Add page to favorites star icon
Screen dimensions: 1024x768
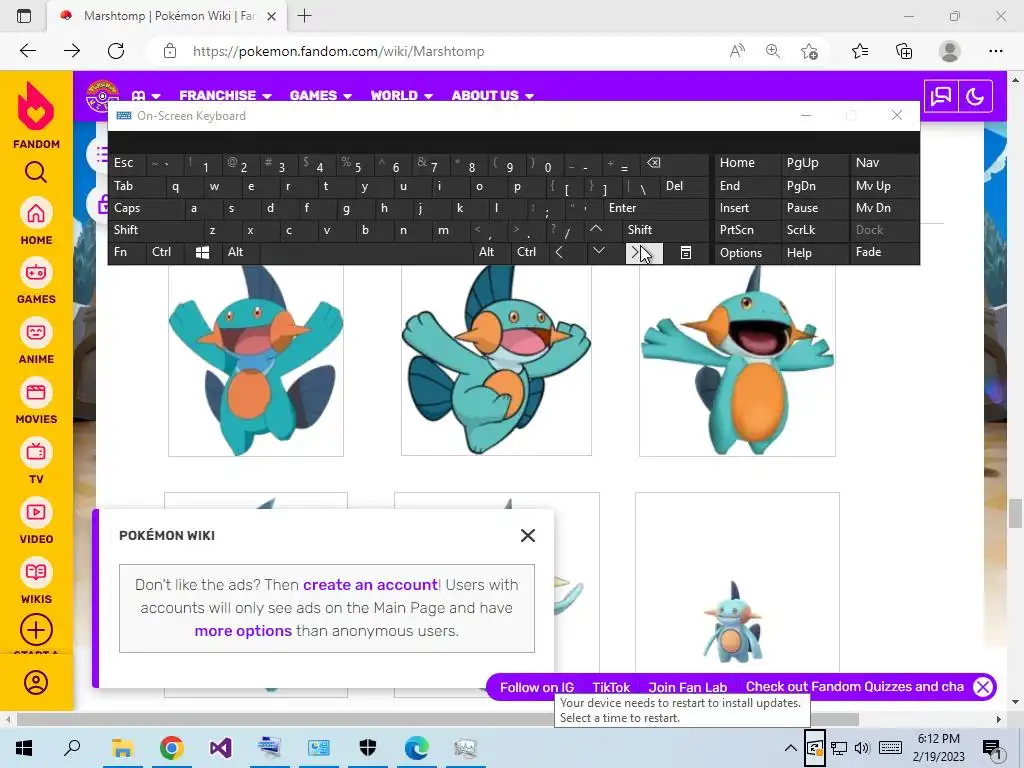coord(809,51)
